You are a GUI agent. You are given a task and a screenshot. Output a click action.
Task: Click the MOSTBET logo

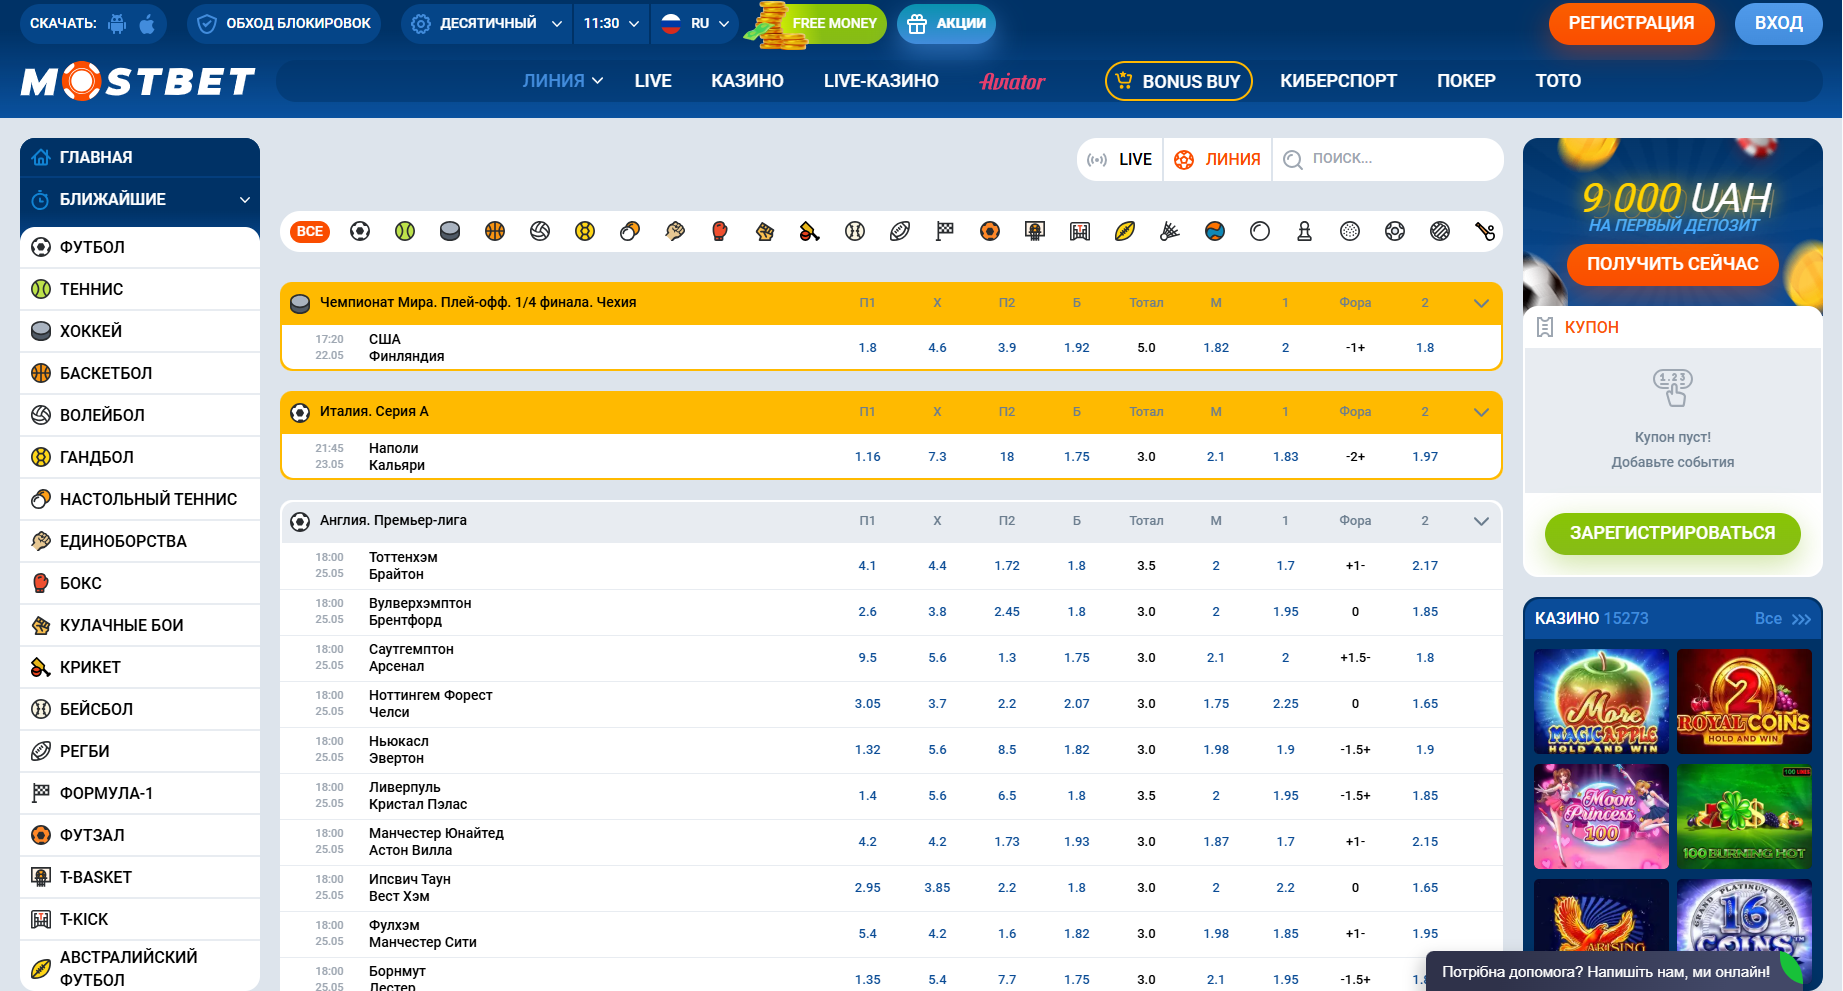pyautogui.click(x=138, y=81)
